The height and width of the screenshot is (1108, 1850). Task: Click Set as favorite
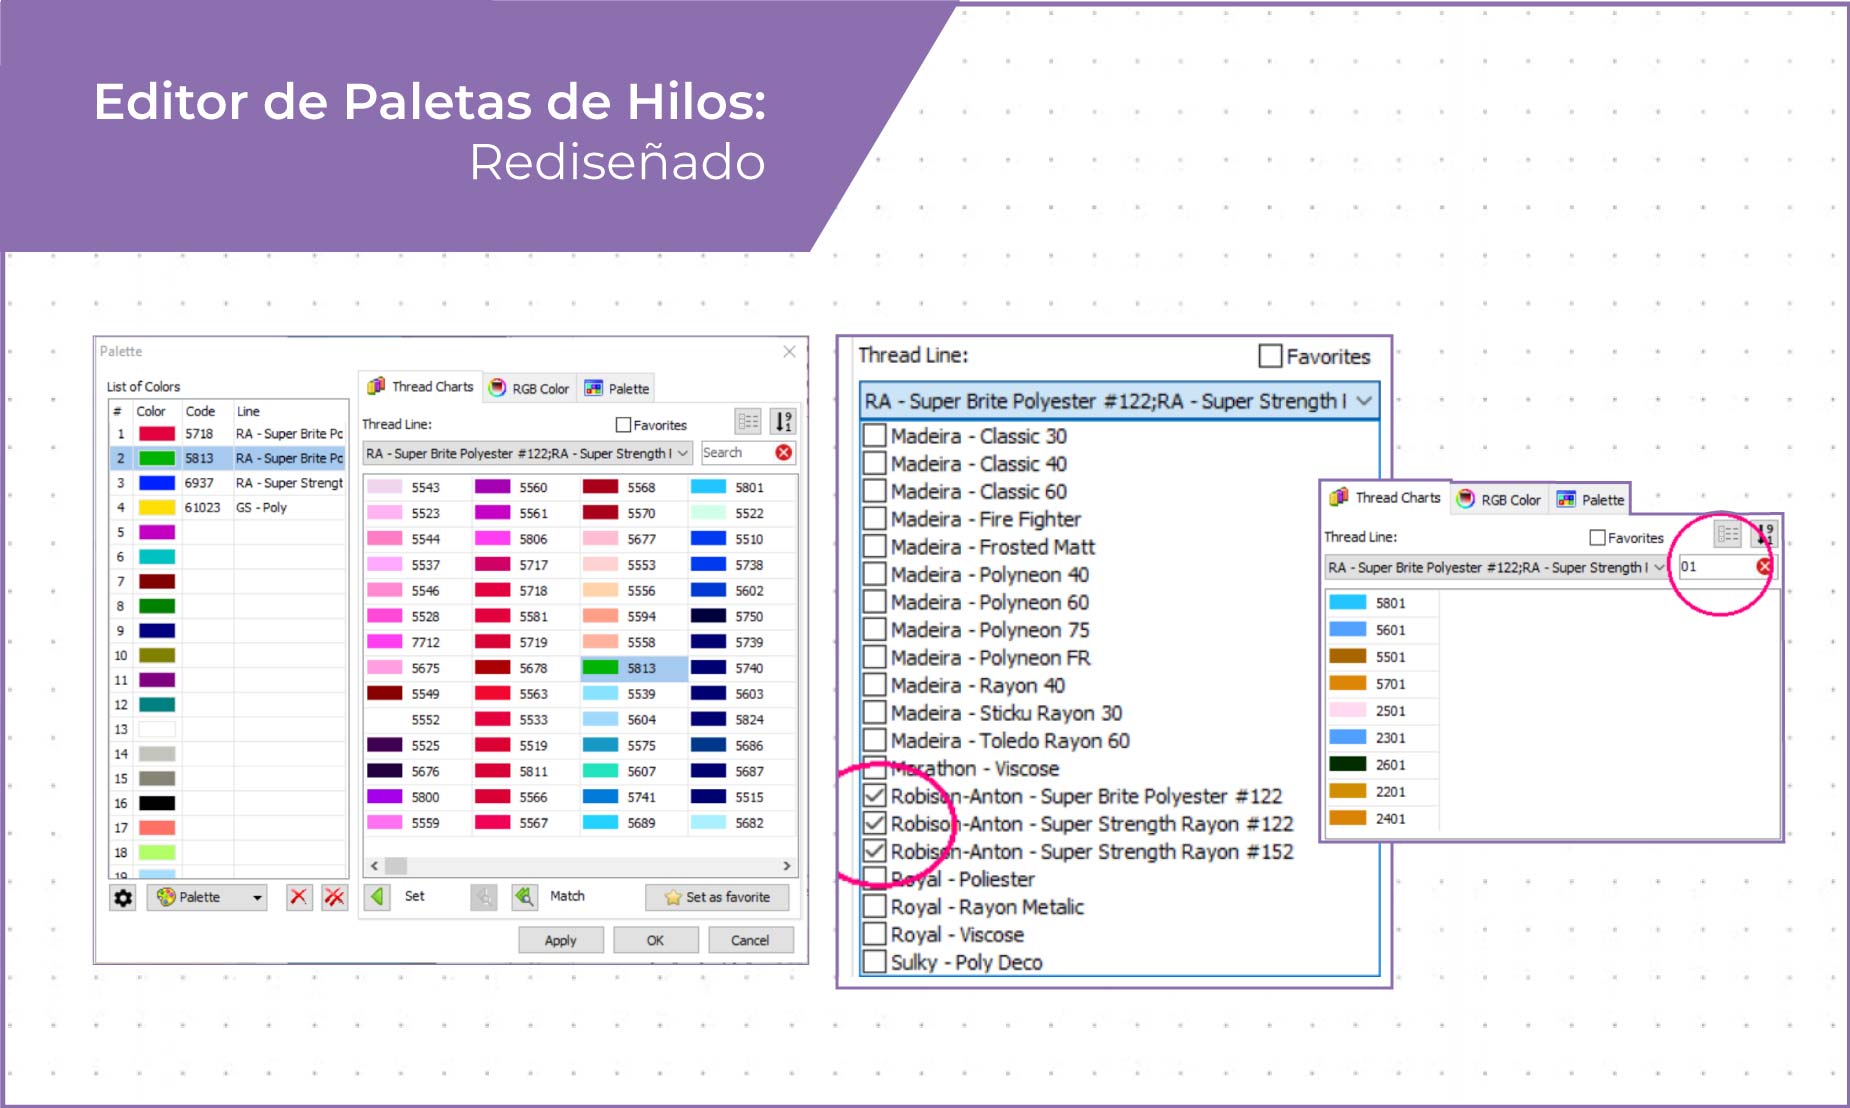tap(717, 897)
